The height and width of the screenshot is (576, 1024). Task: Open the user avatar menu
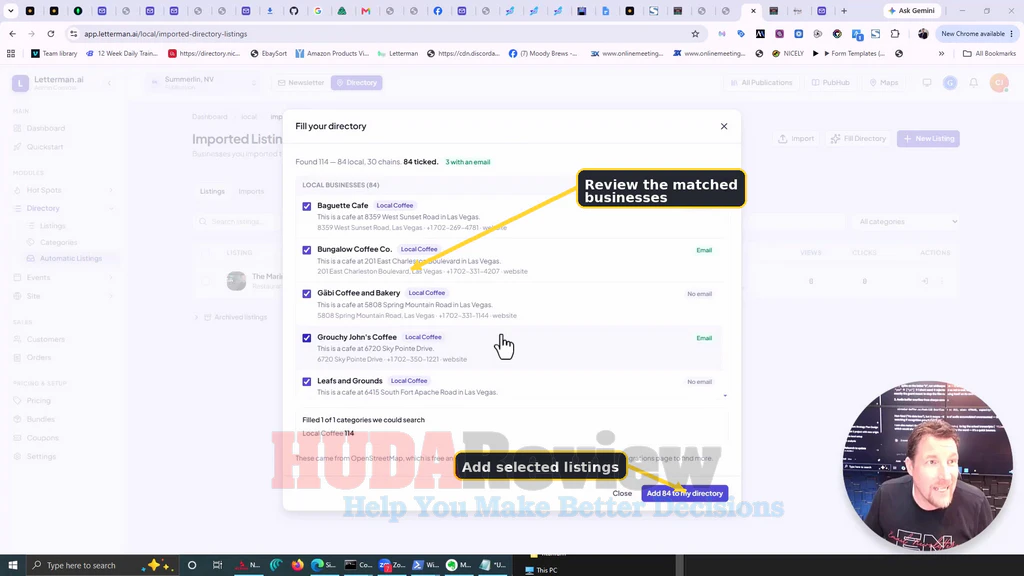[999, 83]
